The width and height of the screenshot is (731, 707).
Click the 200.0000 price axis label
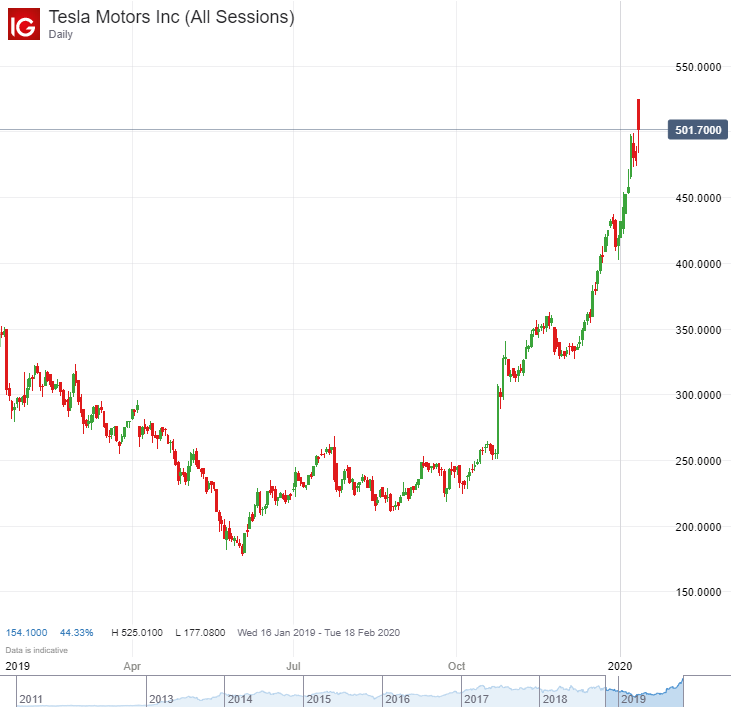tap(698, 527)
